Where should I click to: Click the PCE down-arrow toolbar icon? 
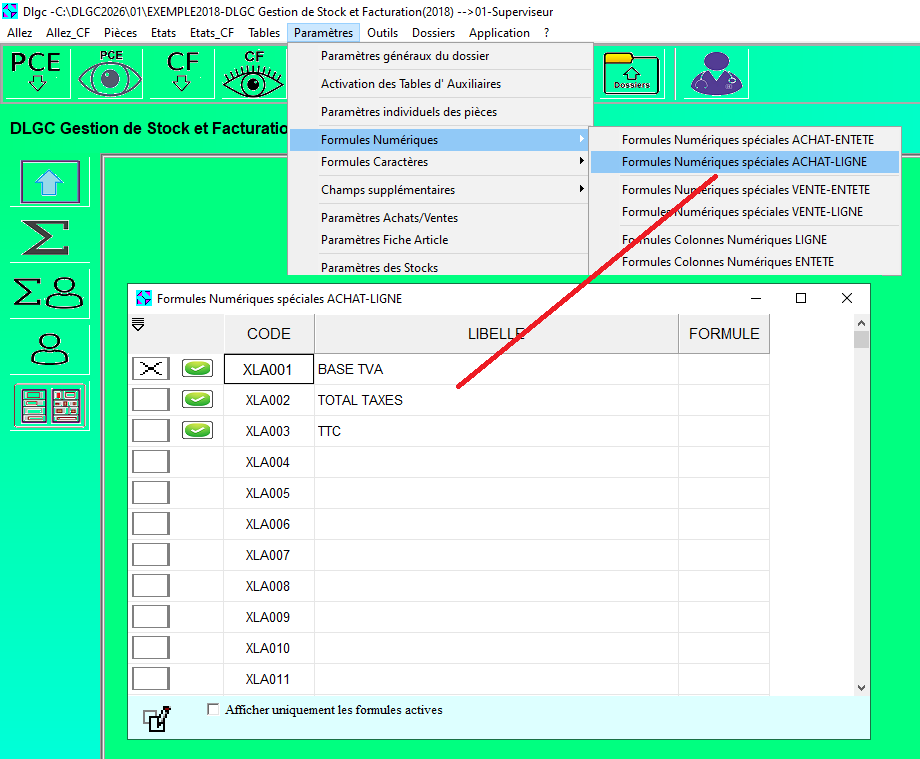click(37, 73)
